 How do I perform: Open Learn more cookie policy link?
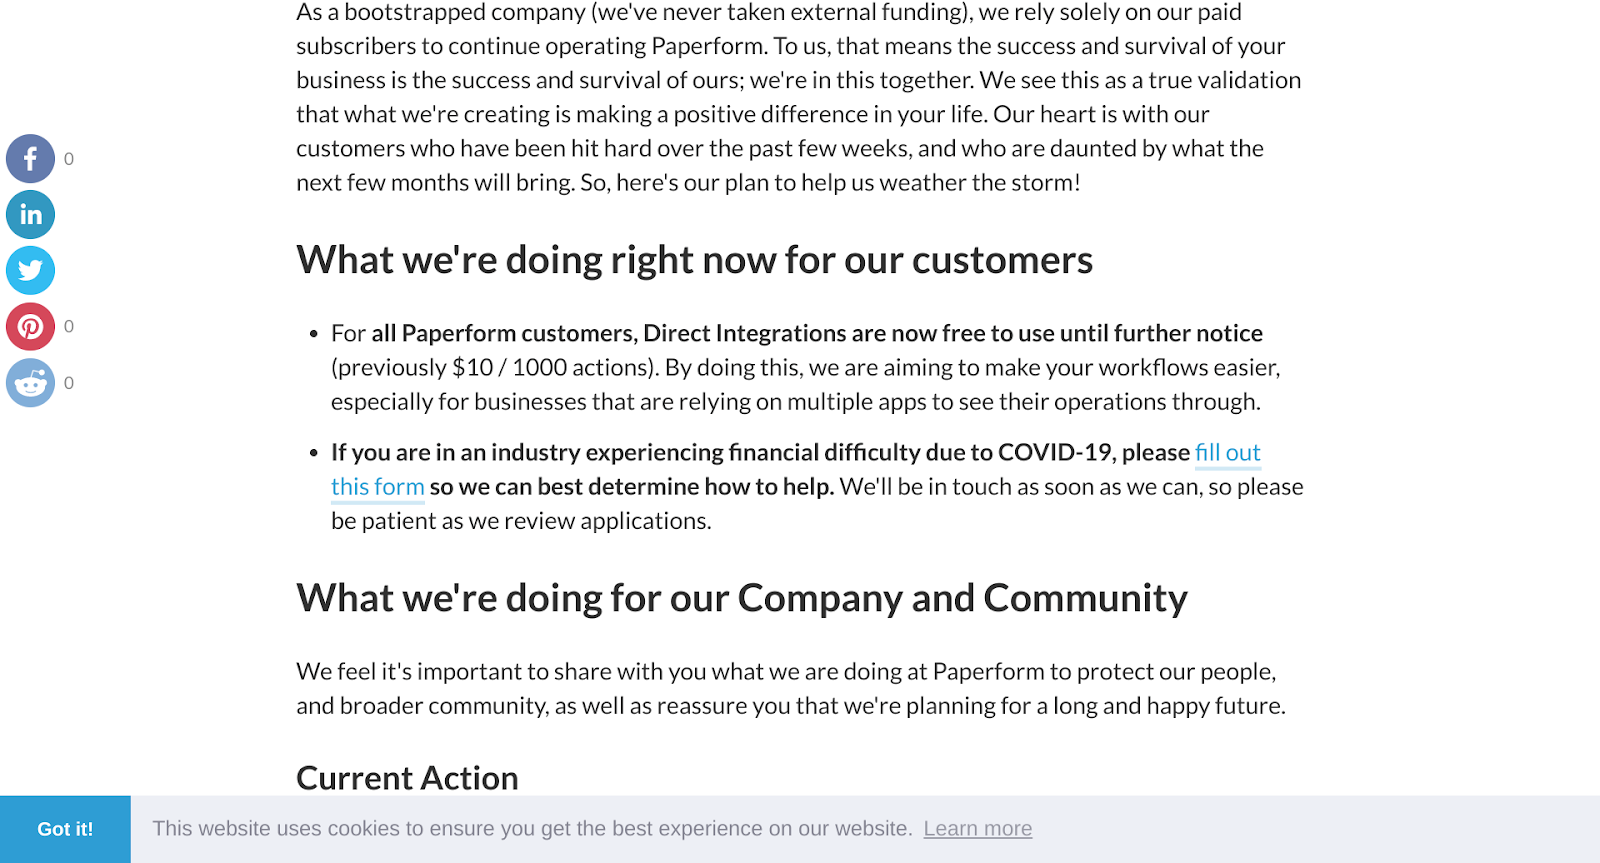[x=978, y=828]
